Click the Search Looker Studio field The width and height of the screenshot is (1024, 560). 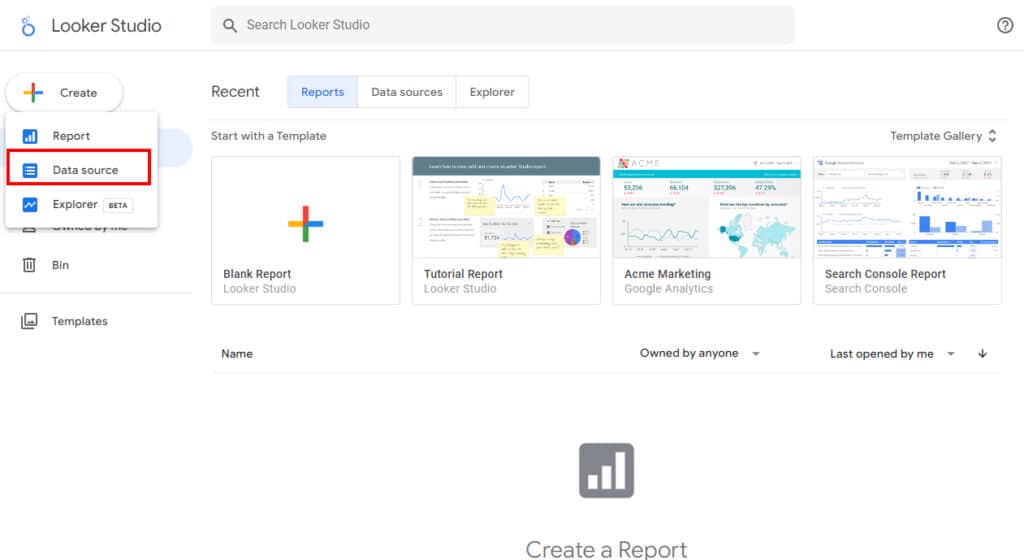pos(502,25)
